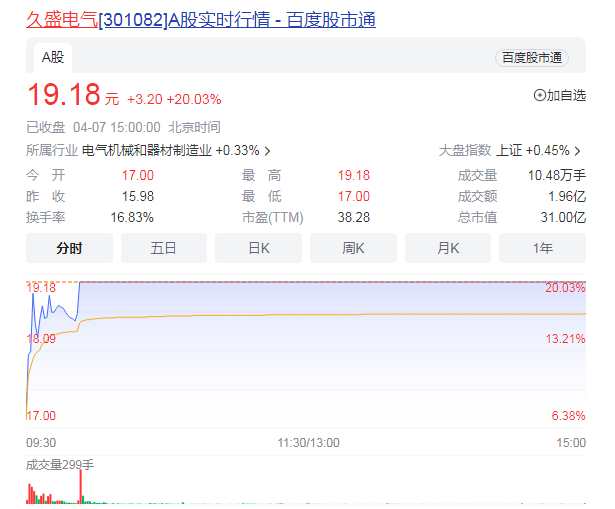Switch to the 分时 intraday chart tab
Image resolution: width=615 pixels, height=509 pixels.
tap(69, 248)
